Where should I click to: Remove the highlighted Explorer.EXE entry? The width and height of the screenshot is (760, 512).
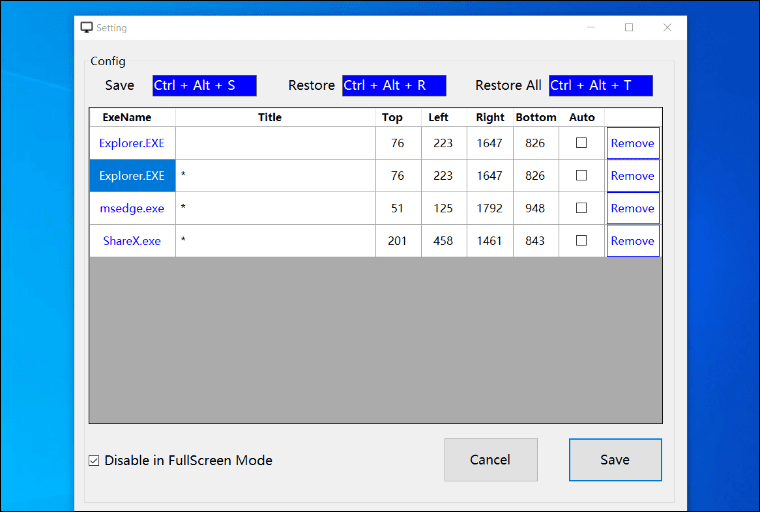[633, 176]
